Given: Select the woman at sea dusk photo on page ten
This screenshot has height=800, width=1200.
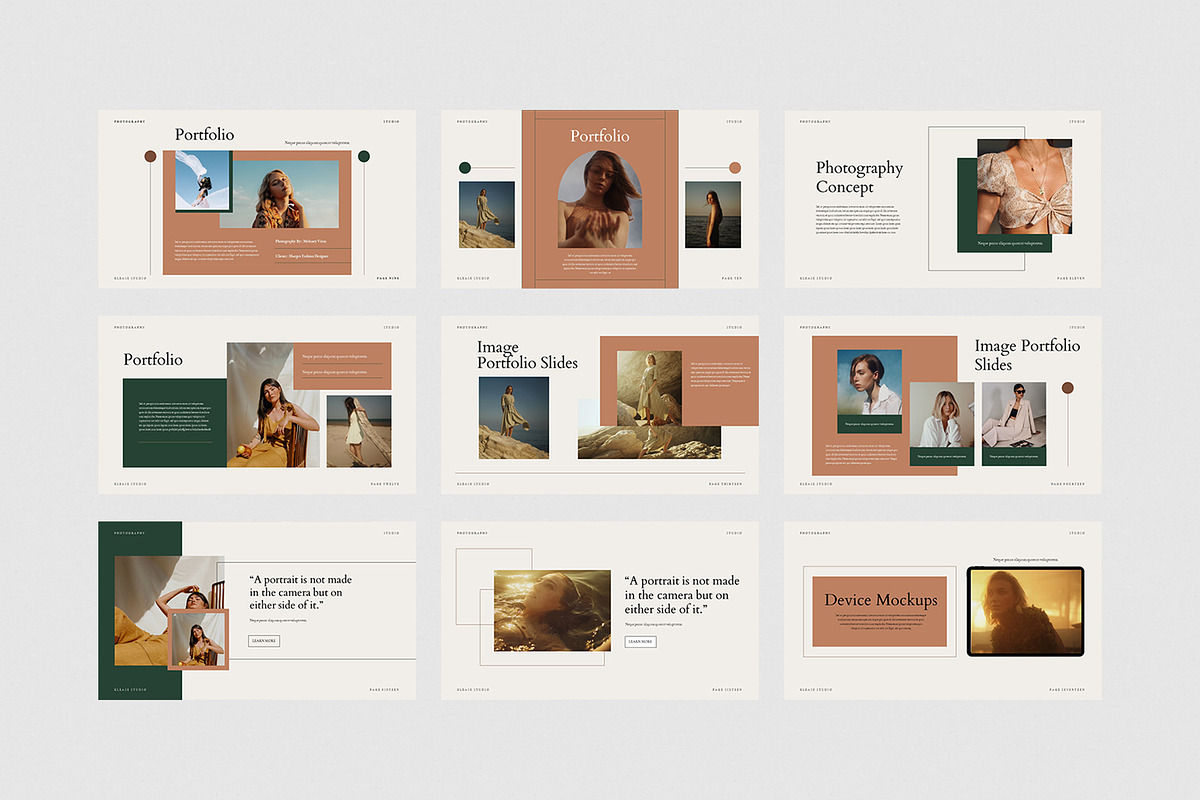Looking at the screenshot, I should tap(713, 214).
